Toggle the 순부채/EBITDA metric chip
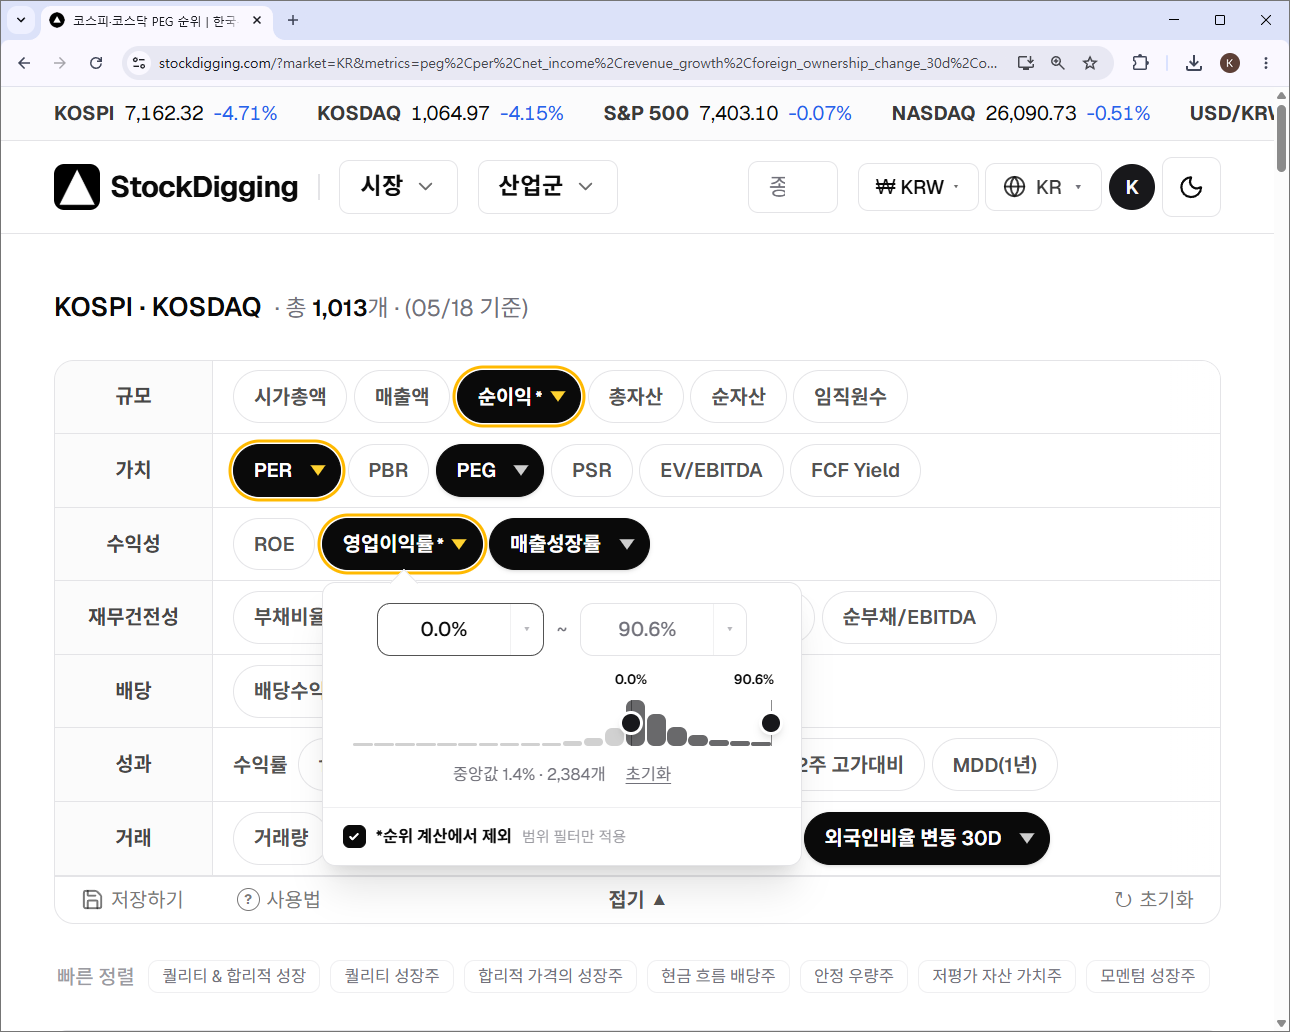1290x1032 pixels. [909, 617]
